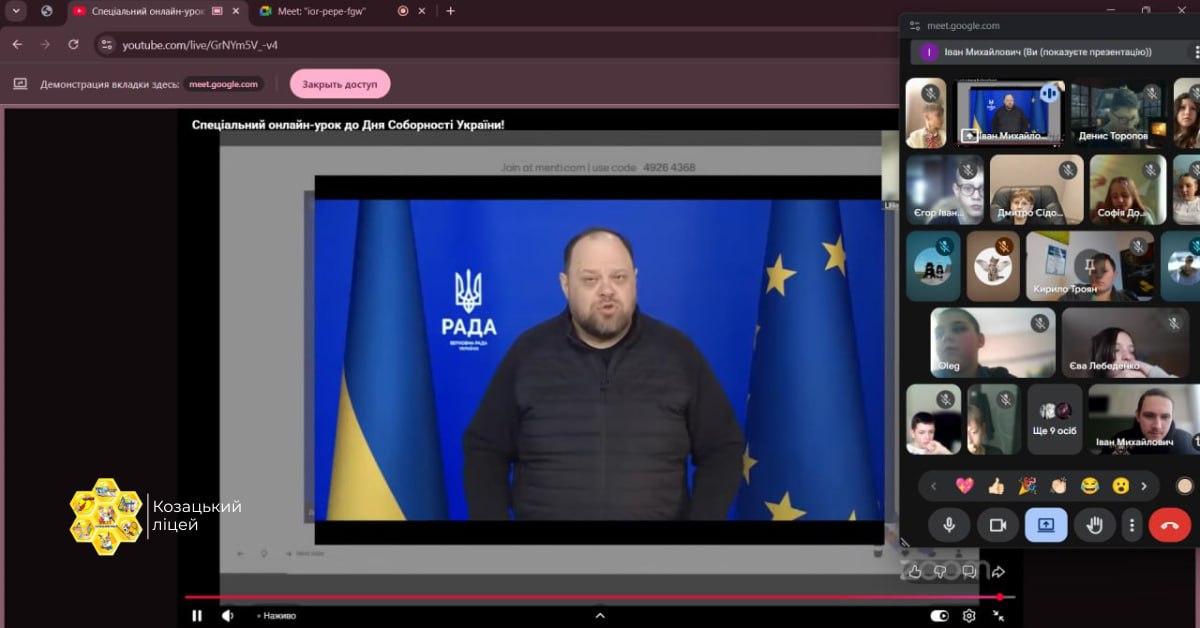
Task: Show next emoji reactions with right arrow
Action: pyautogui.click(x=1144, y=486)
